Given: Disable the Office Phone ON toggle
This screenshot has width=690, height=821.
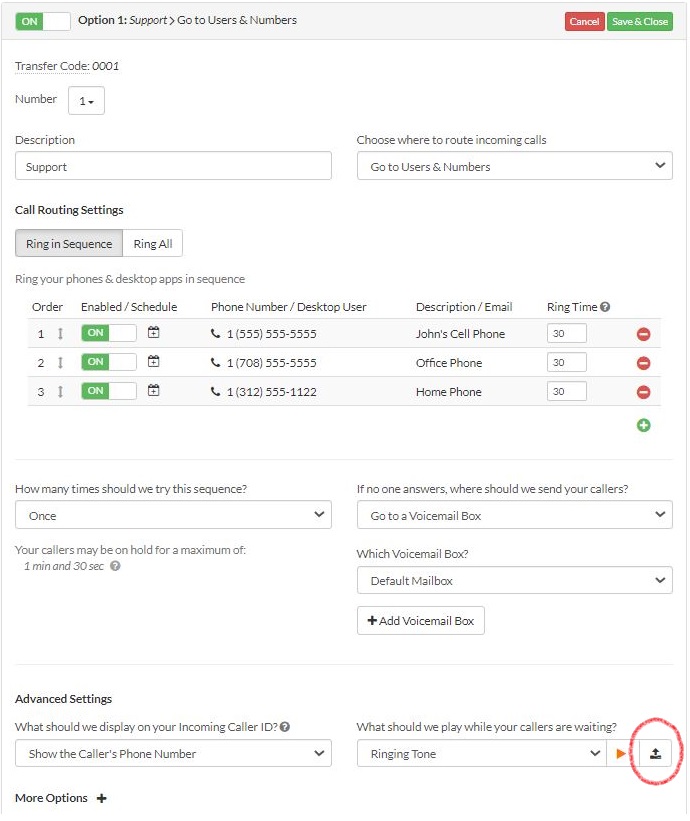Looking at the screenshot, I should 108,362.
